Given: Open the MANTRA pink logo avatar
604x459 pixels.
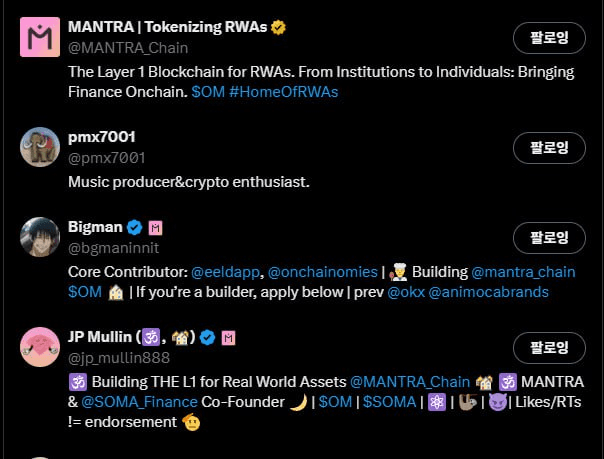Looking at the screenshot, I should (40, 37).
